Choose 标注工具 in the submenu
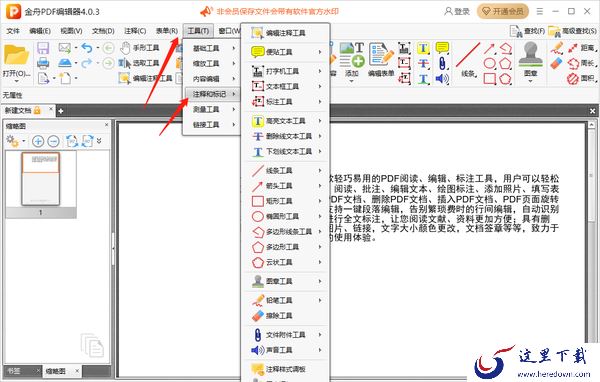Image resolution: width=600 pixels, height=382 pixels. (285, 102)
